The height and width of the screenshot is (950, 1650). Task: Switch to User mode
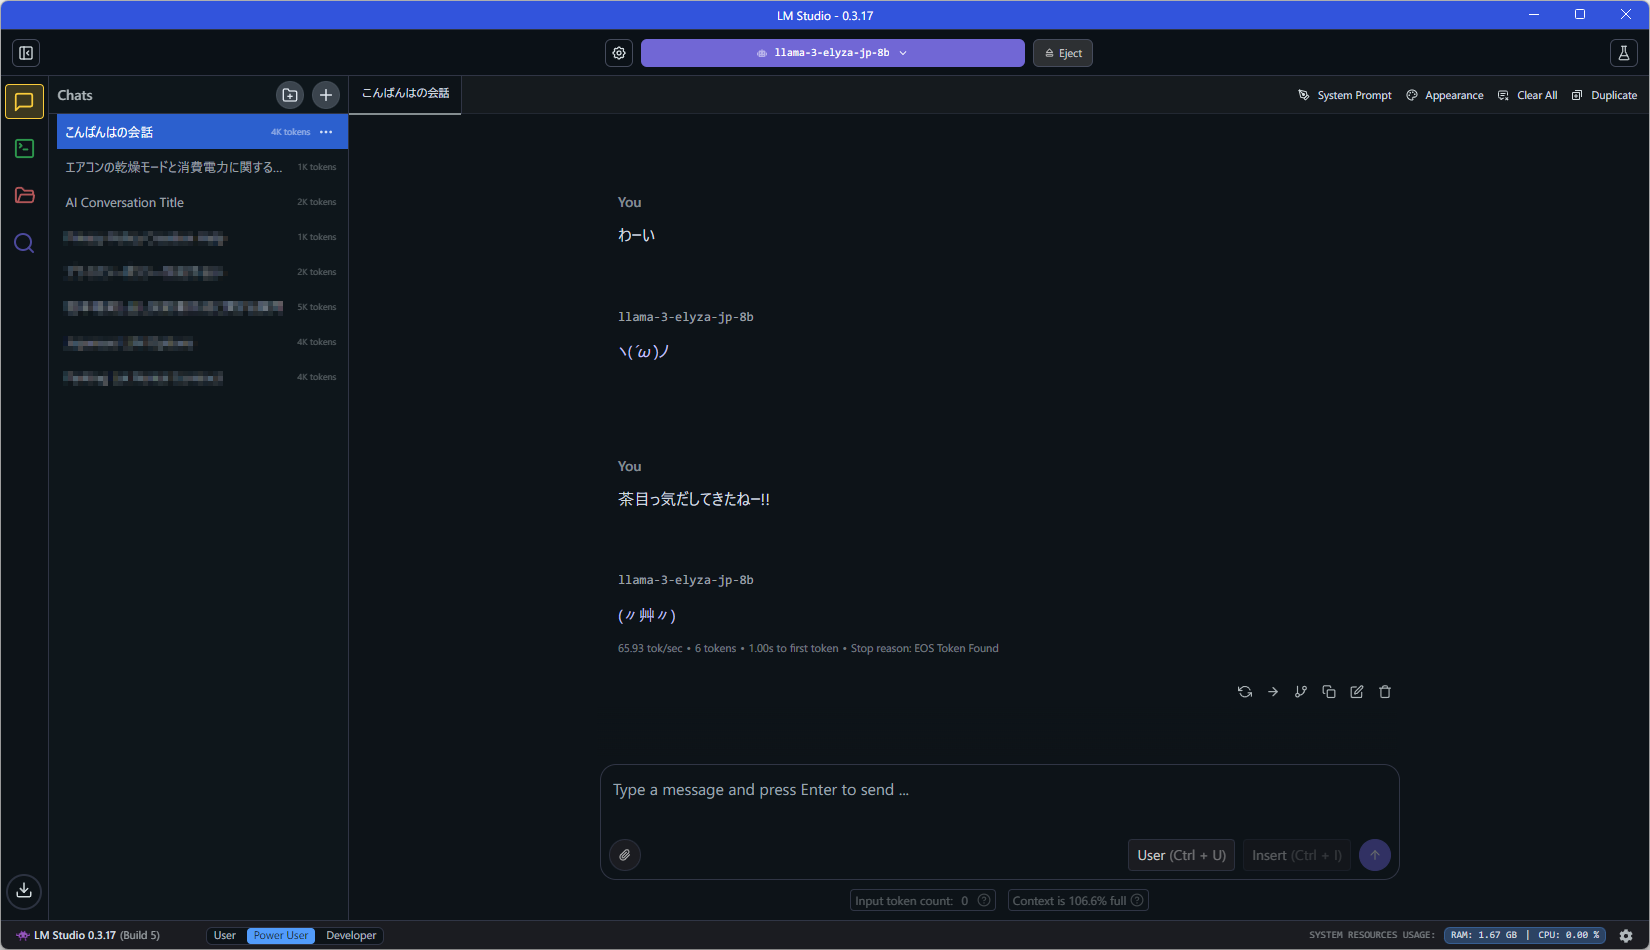[225, 936]
